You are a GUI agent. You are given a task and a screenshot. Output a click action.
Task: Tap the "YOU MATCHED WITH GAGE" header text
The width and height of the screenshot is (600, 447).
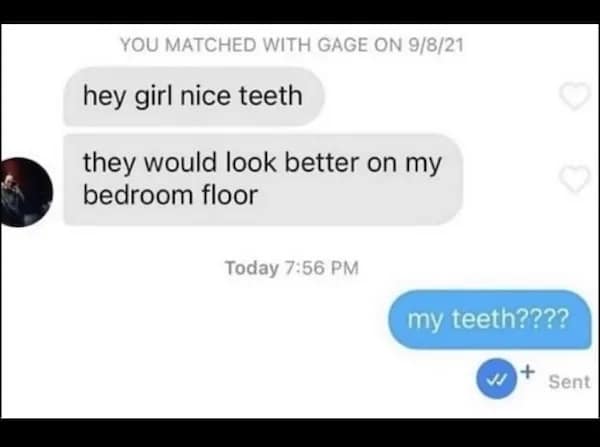(292, 45)
